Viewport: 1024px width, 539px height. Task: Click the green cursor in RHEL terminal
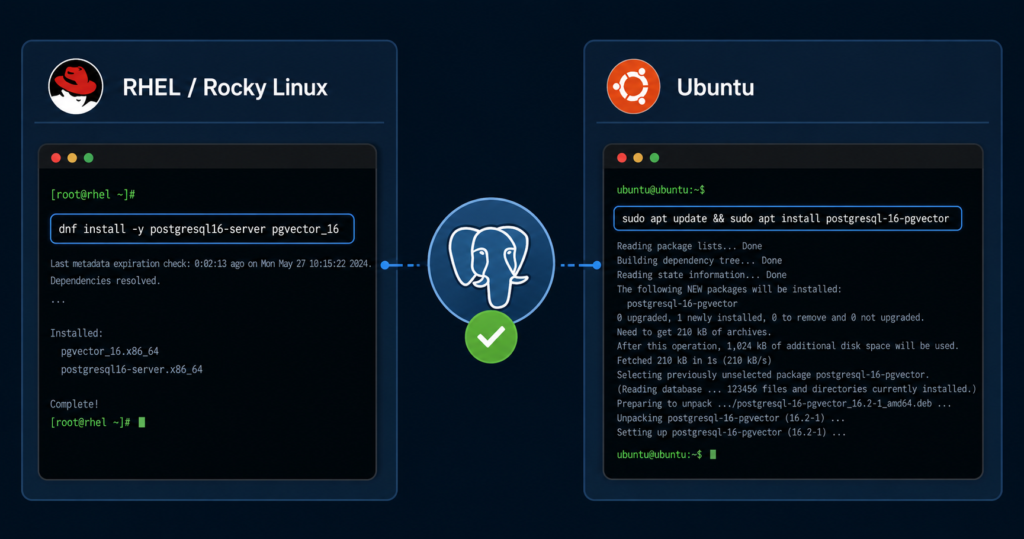[142, 423]
